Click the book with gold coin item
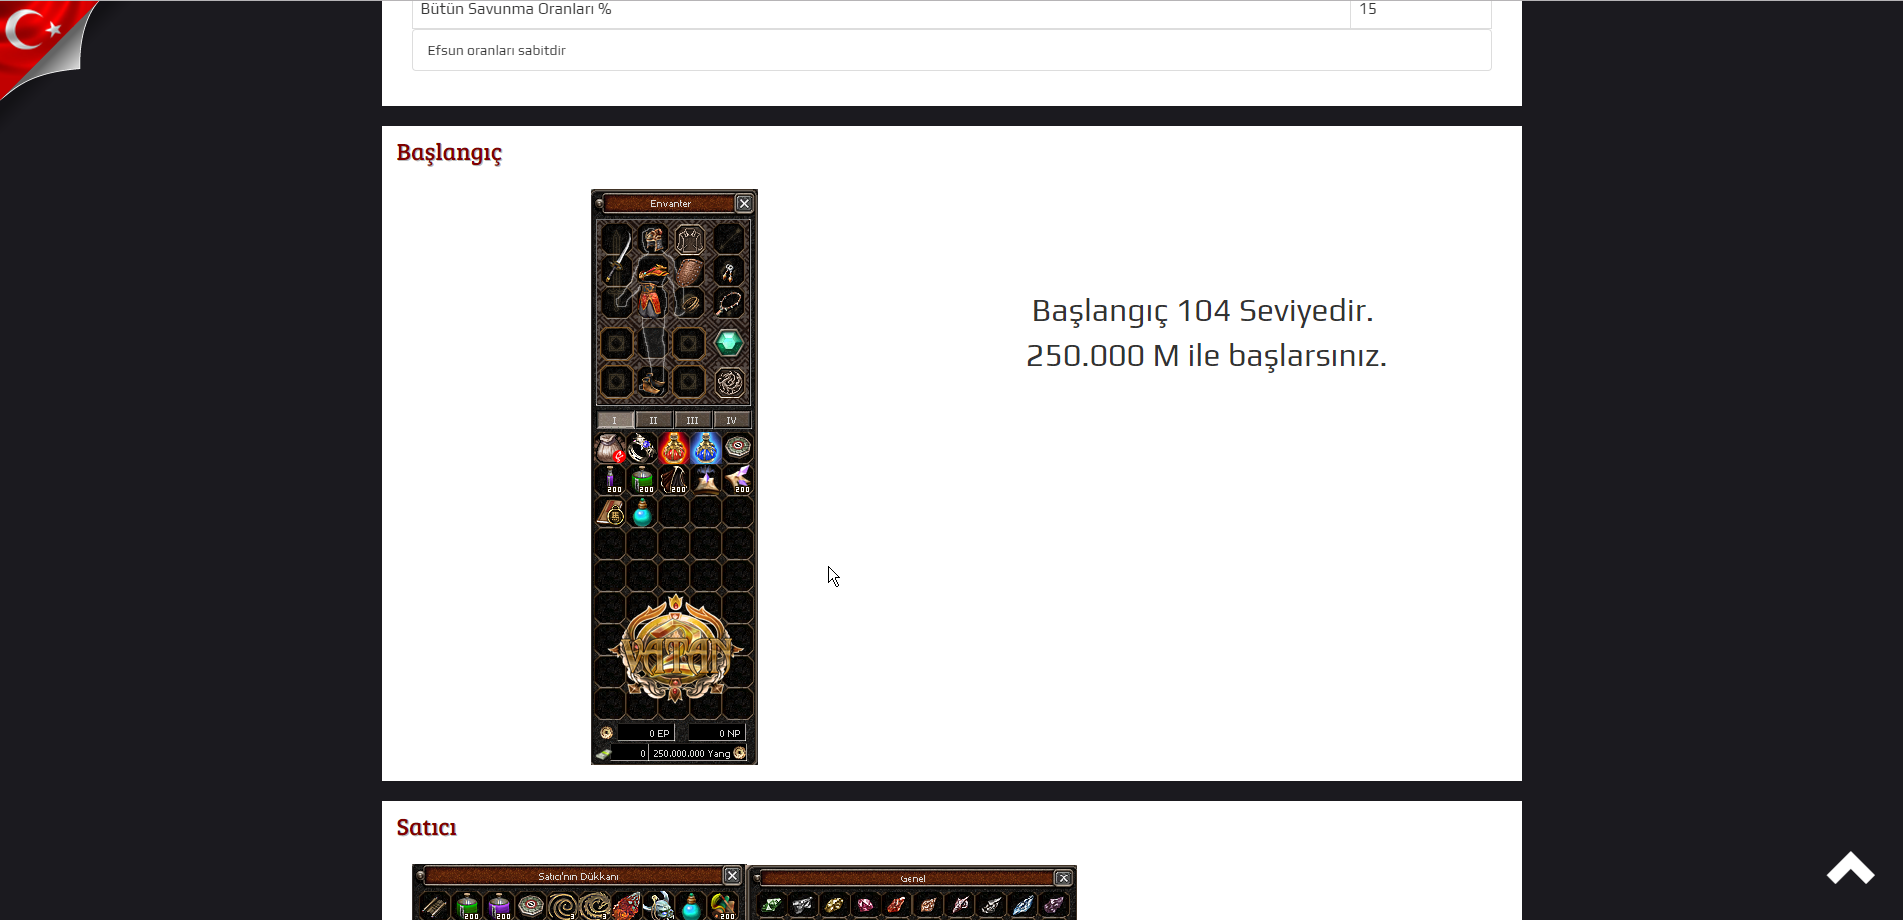This screenshot has height=920, width=1903. pos(610,513)
